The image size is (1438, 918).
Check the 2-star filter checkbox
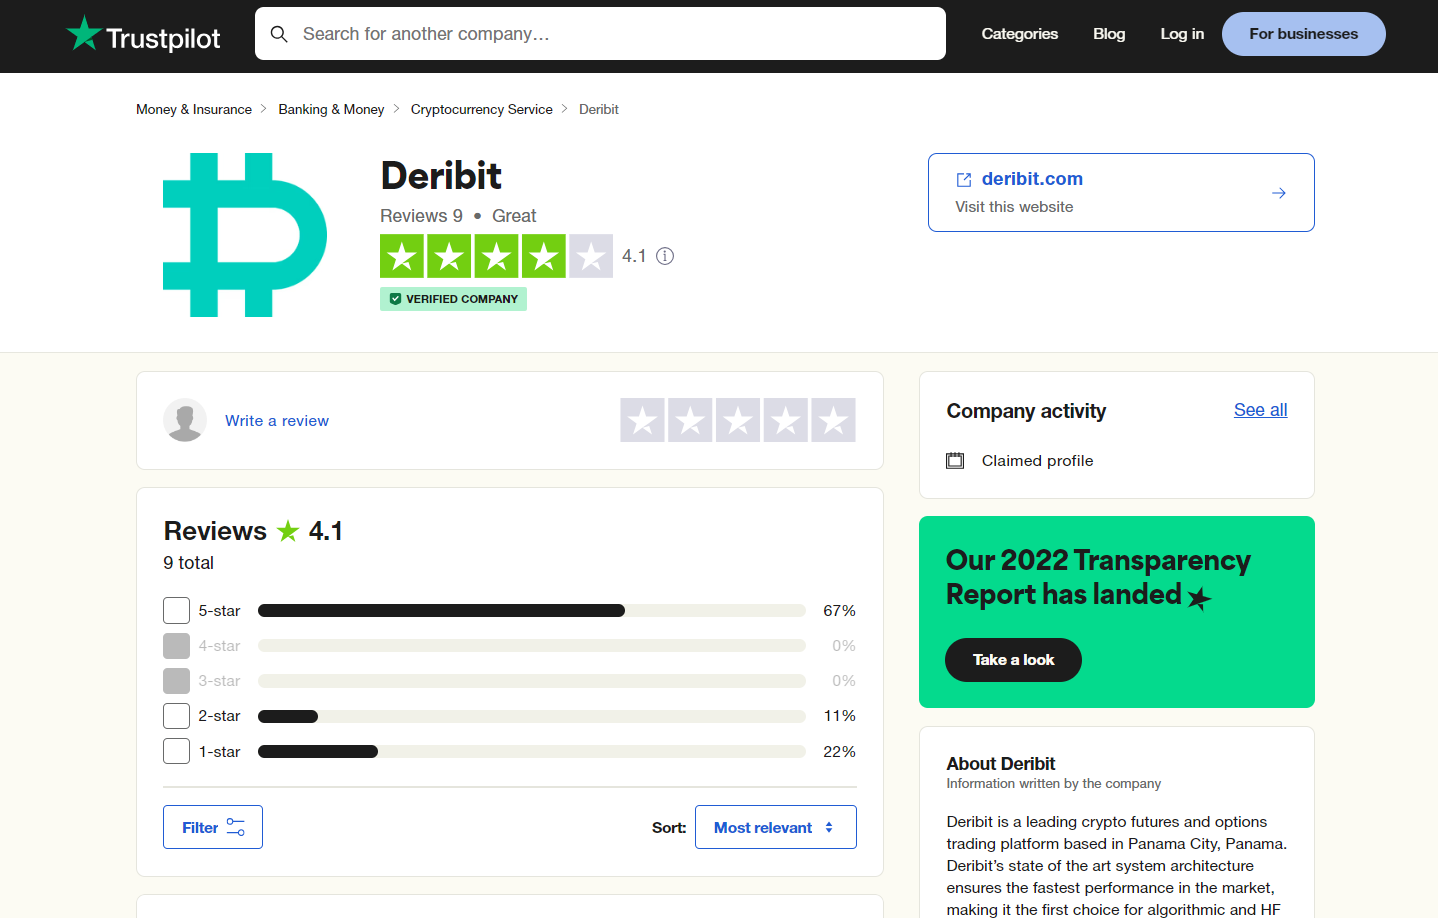tap(176, 716)
